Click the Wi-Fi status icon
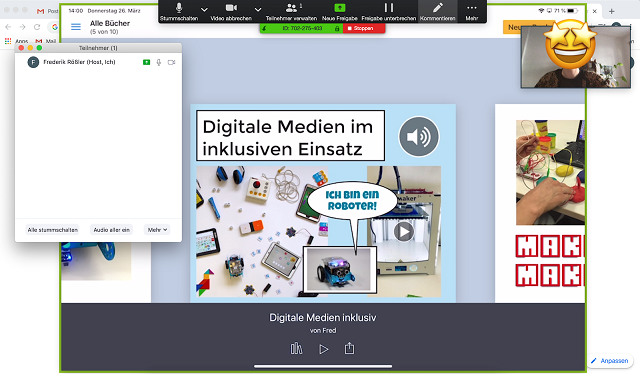Image resolution: width=640 pixels, height=374 pixels. click(541, 11)
